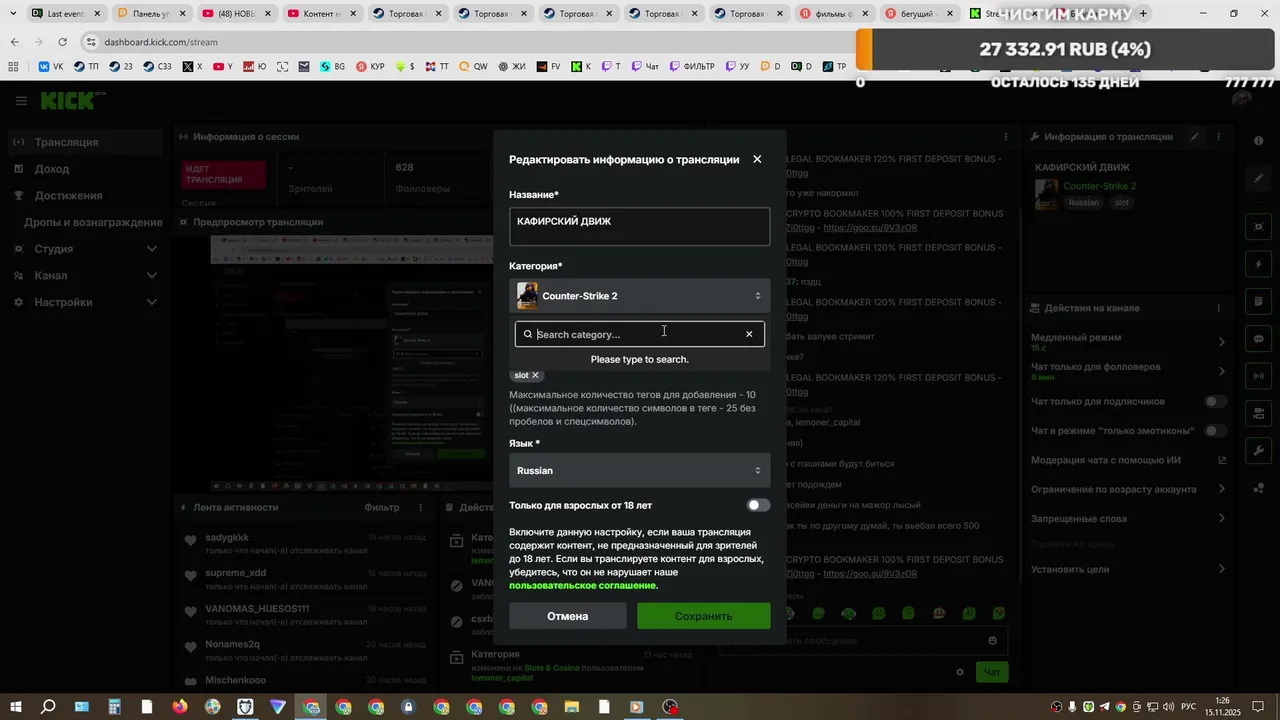Open the BG bookmark

point(333,66)
